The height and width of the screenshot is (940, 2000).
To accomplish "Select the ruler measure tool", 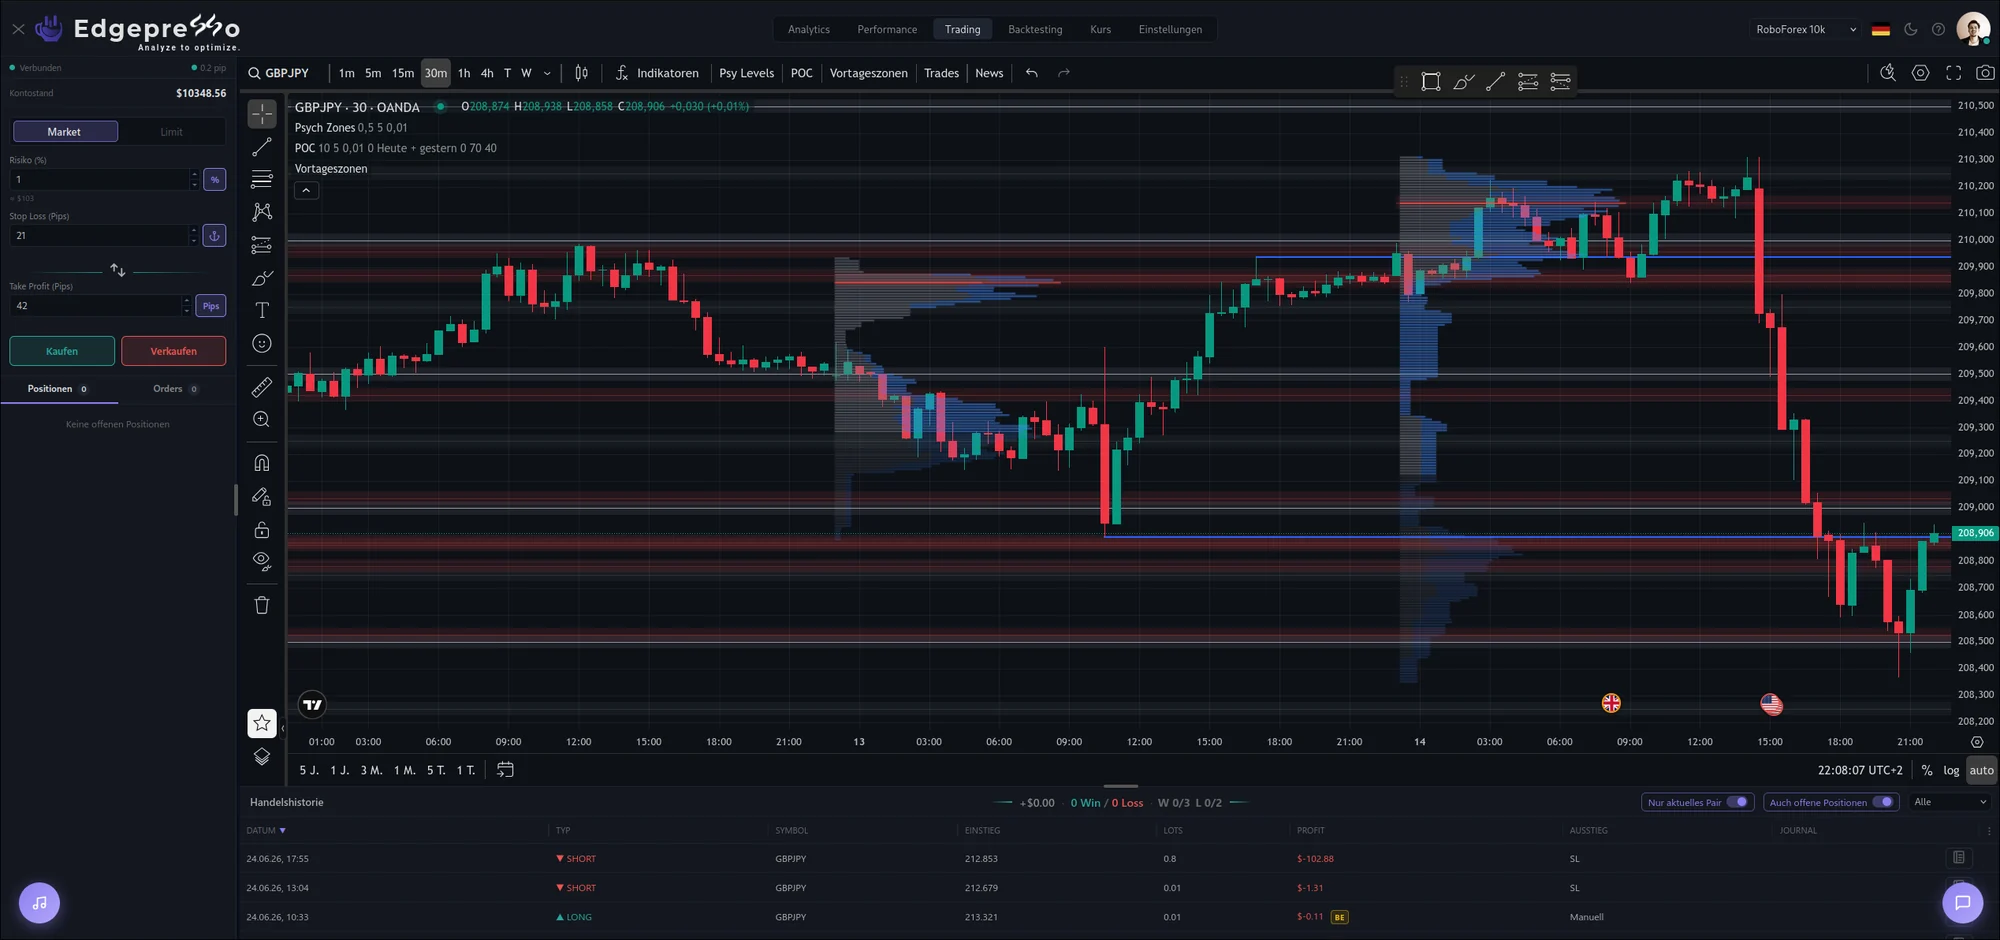I will click(x=262, y=387).
